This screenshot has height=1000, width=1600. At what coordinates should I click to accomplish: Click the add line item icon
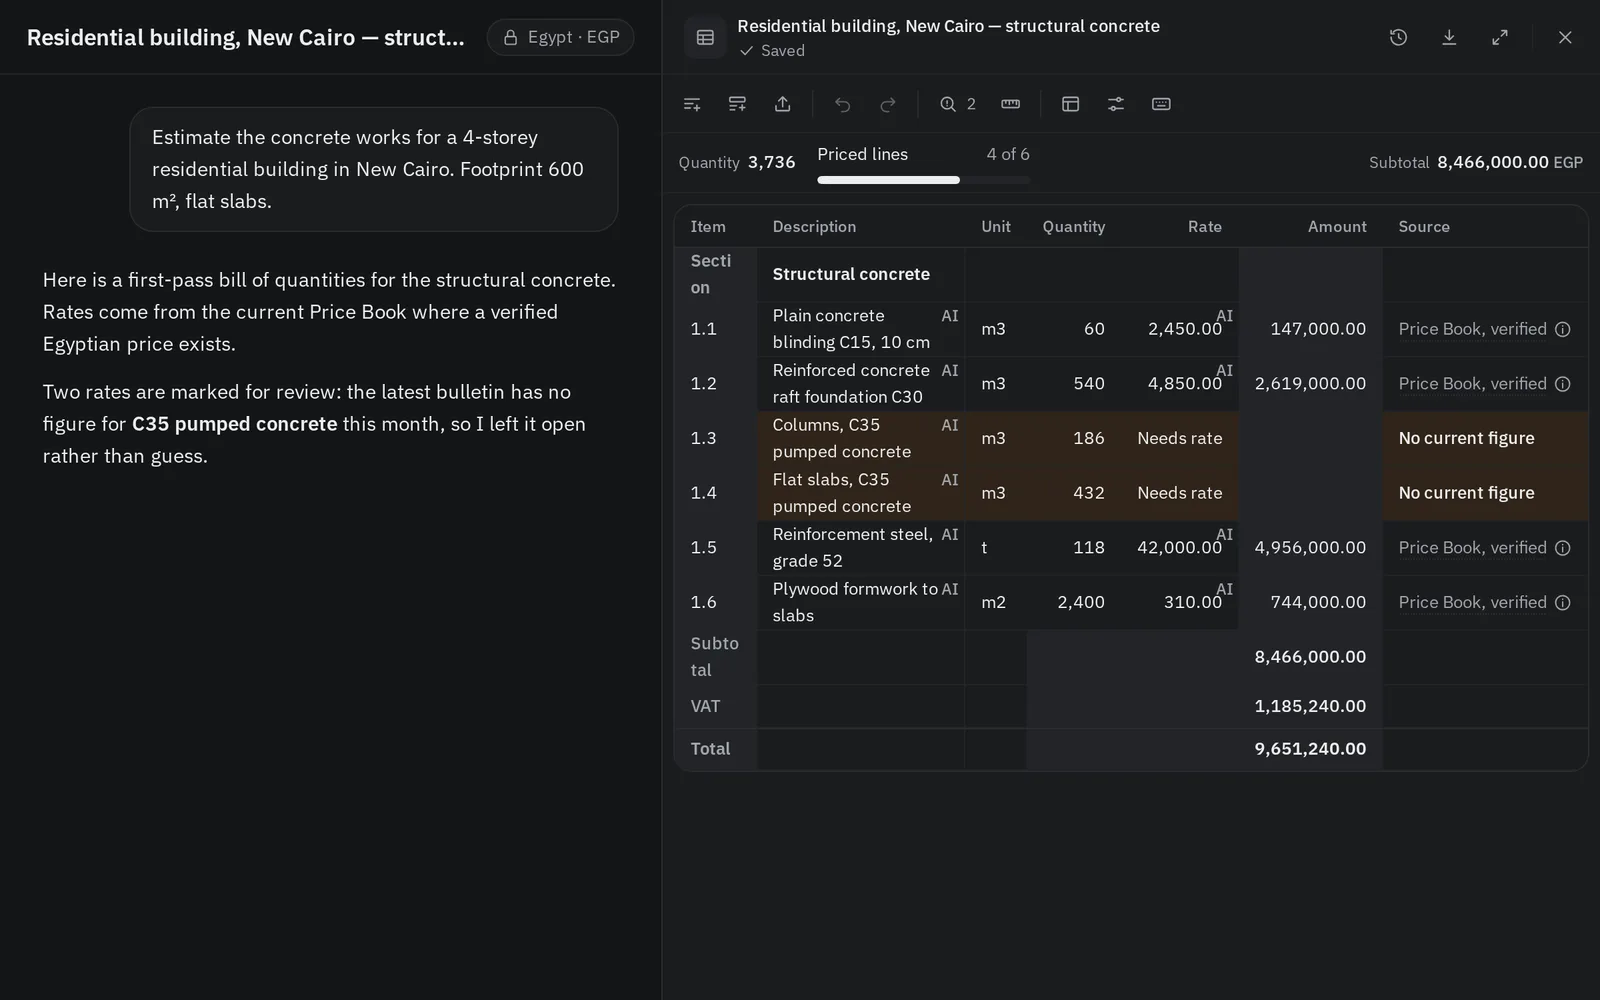tap(692, 104)
